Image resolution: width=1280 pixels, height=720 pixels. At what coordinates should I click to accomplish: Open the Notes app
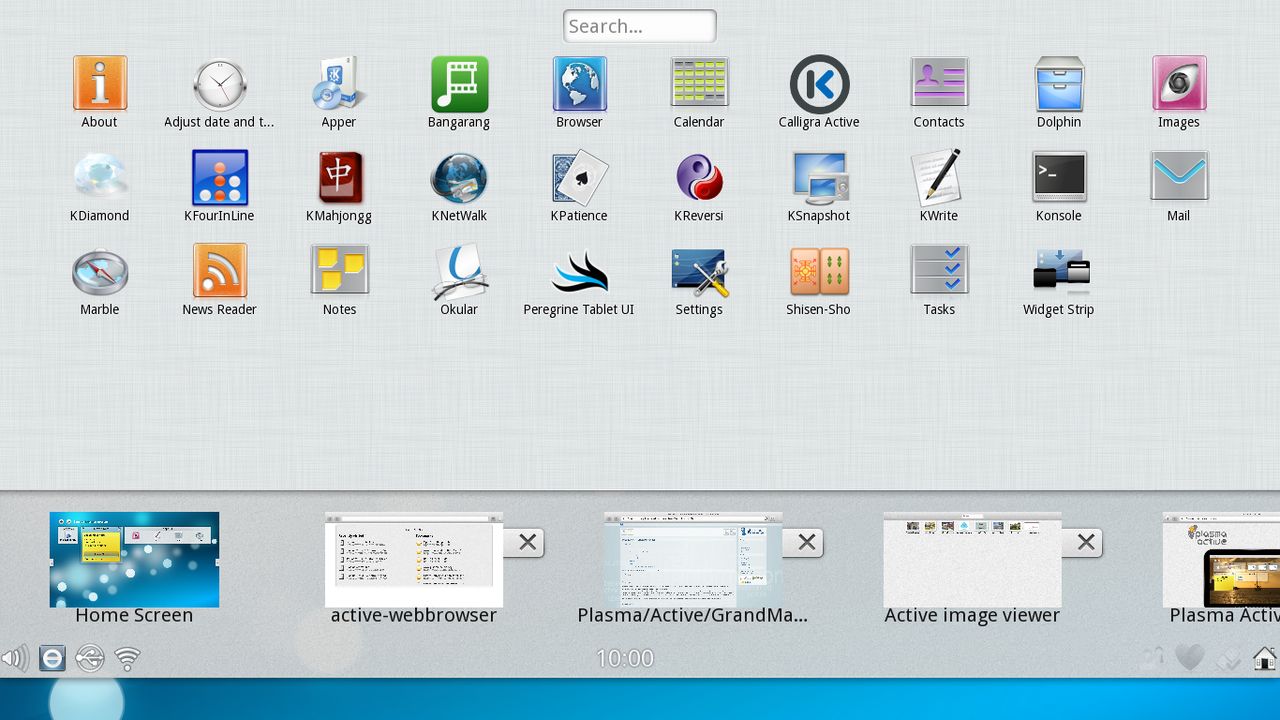[x=339, y=280]
